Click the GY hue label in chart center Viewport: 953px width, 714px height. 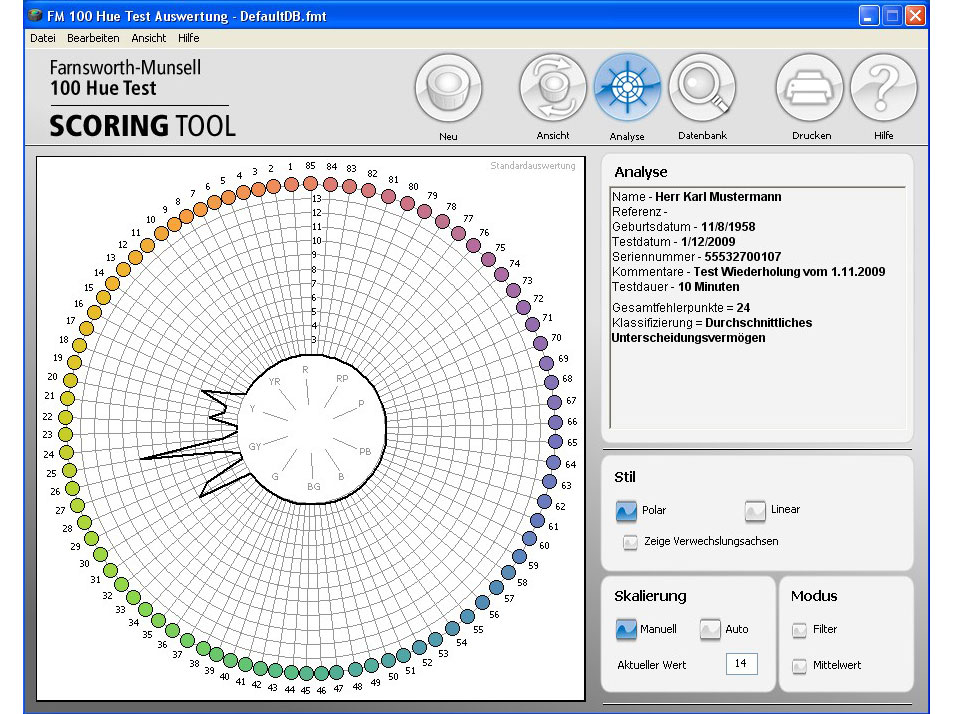click(x=255, y=447)
